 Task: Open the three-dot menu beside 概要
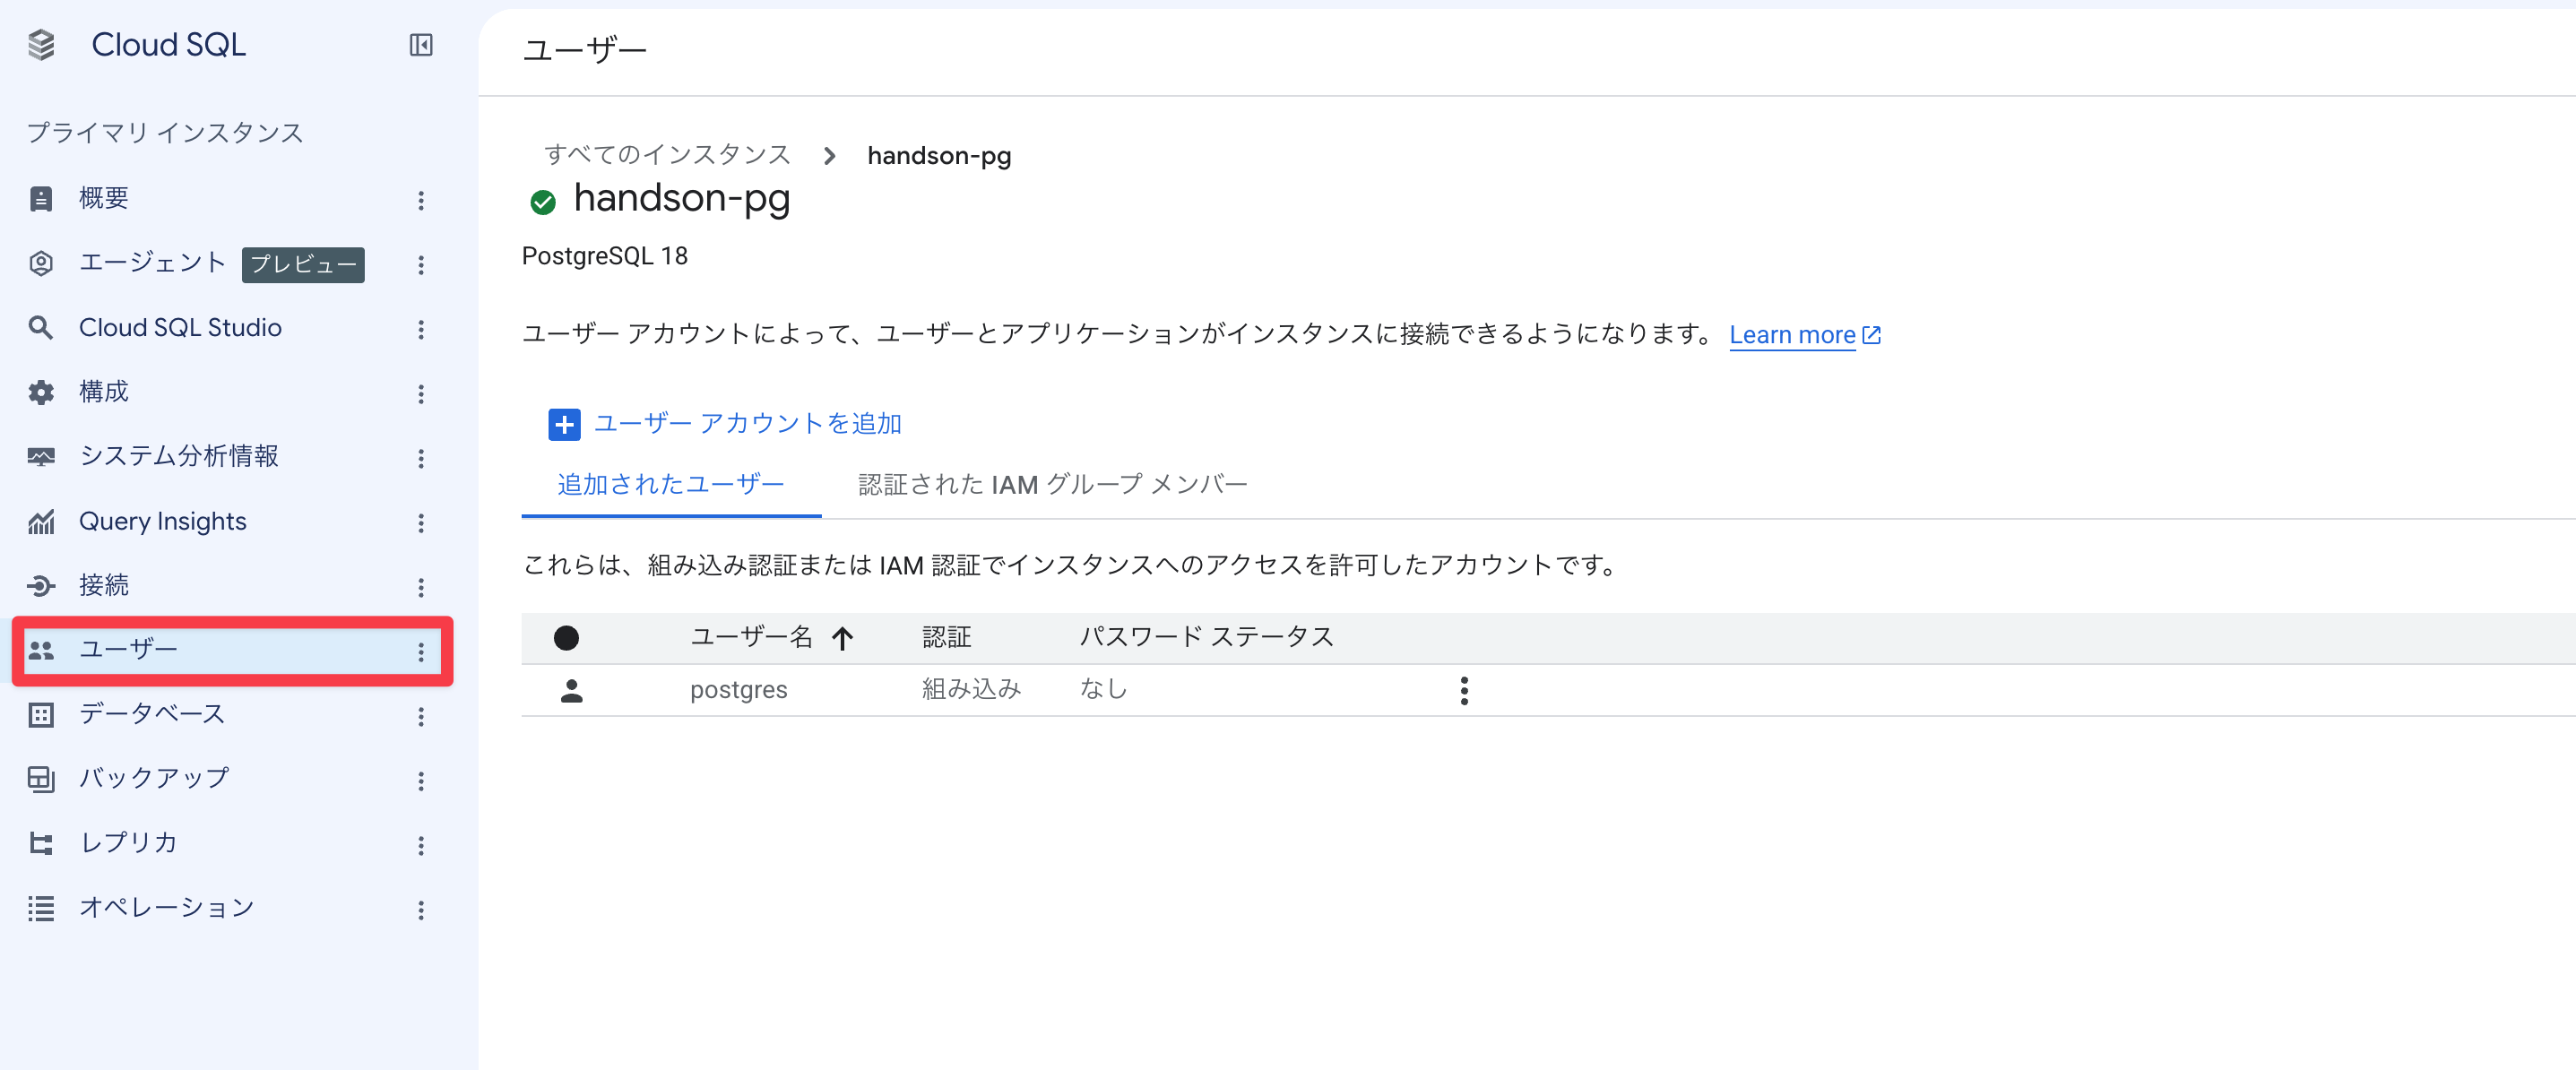(421, 200)
